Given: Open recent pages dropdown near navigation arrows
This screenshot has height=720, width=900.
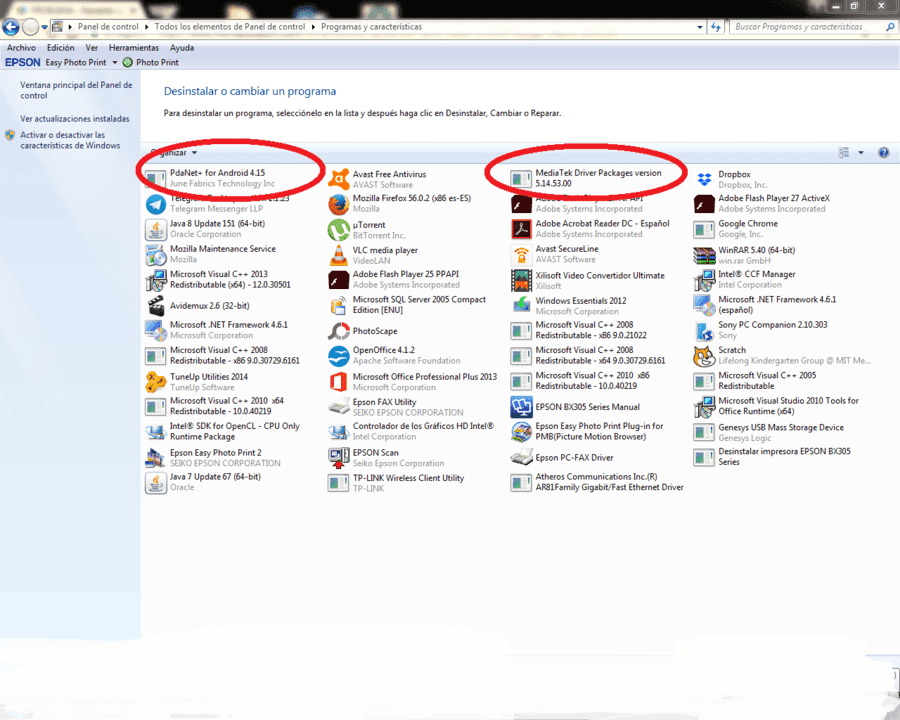Looking at the screenshot, I should click(x=44, y=27).
